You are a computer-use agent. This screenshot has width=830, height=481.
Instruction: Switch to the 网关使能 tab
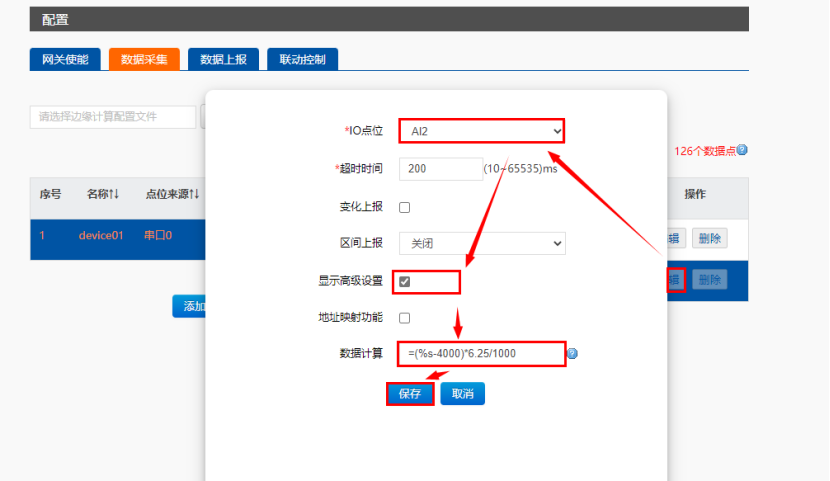click(65, 59)
